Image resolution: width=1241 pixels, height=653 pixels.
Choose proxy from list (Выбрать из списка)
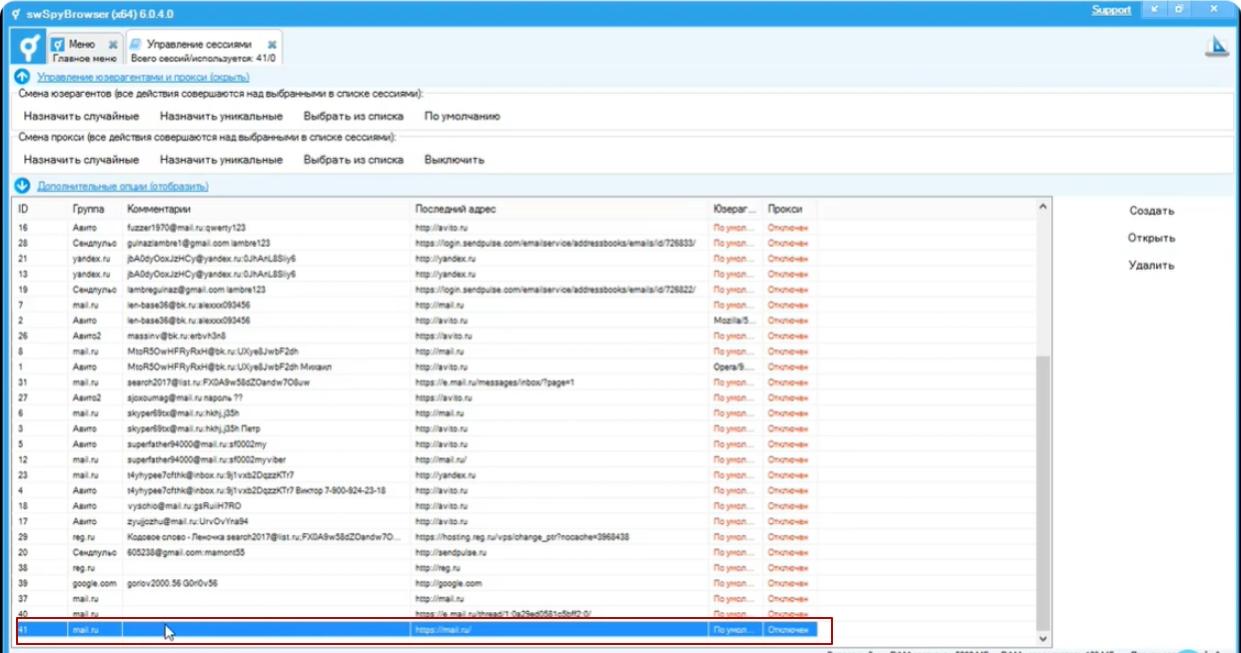coord(353,159)
